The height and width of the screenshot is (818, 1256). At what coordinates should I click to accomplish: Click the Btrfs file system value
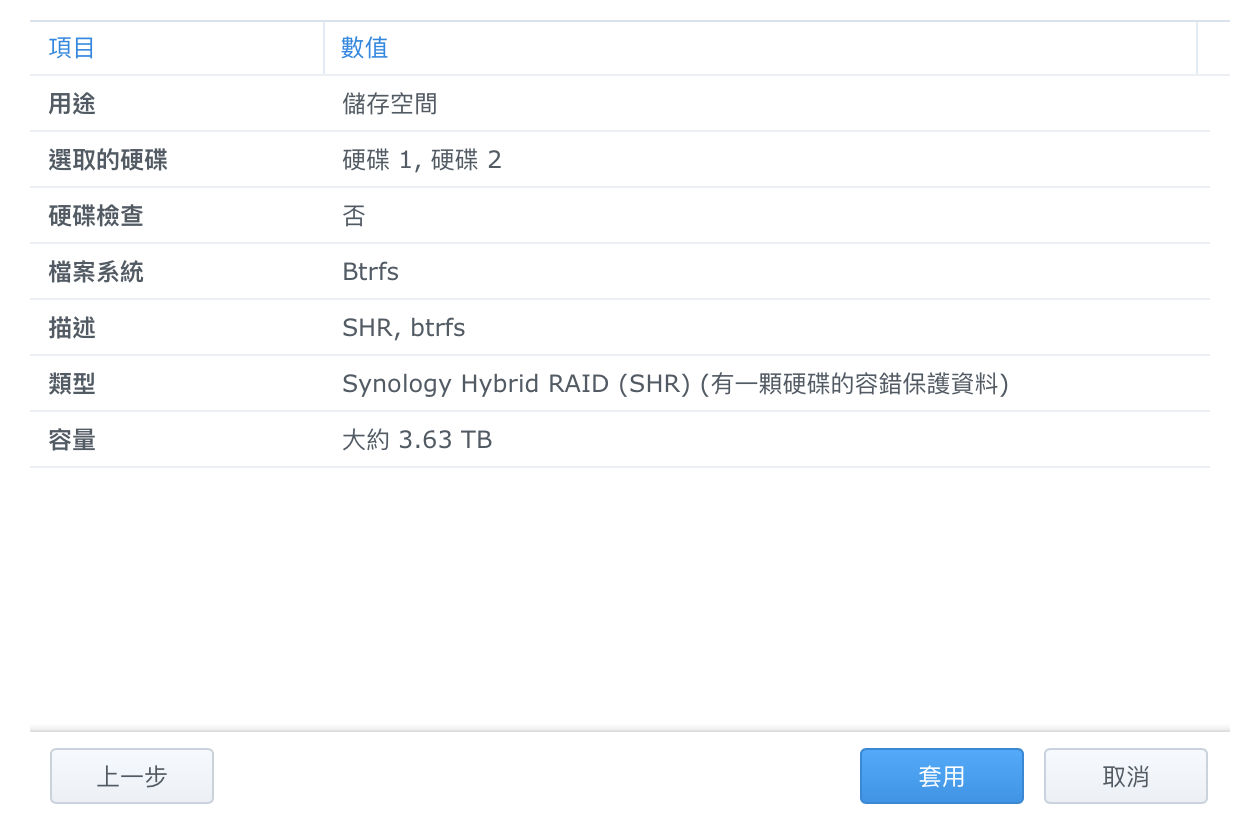371,272
